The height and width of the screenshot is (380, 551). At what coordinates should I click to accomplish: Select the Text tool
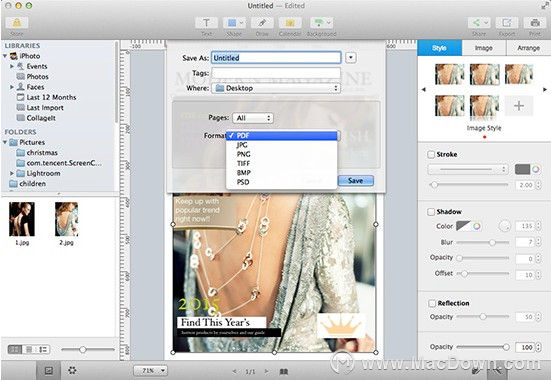206,23
